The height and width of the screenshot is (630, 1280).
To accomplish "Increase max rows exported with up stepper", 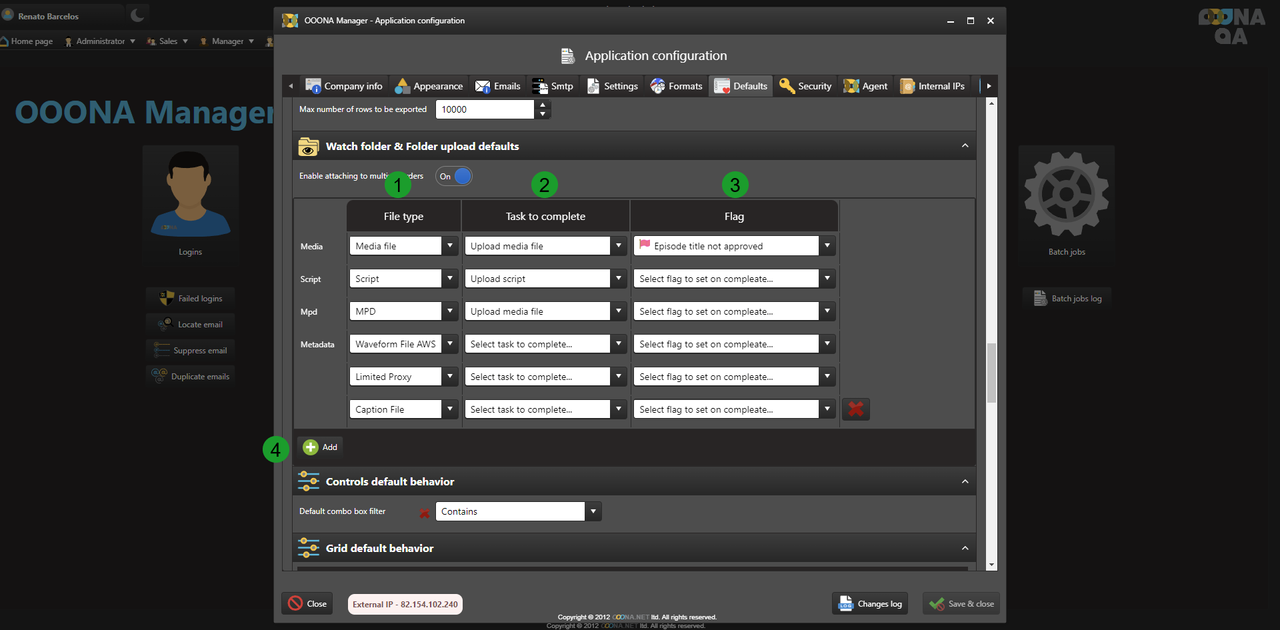I will pos(542,104).
